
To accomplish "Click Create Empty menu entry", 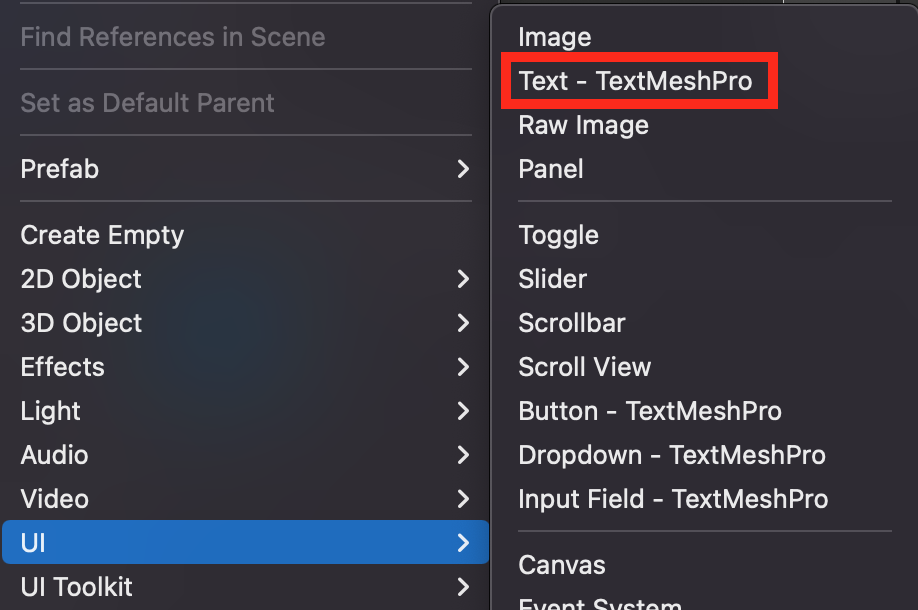I will [x=102, y=235].
